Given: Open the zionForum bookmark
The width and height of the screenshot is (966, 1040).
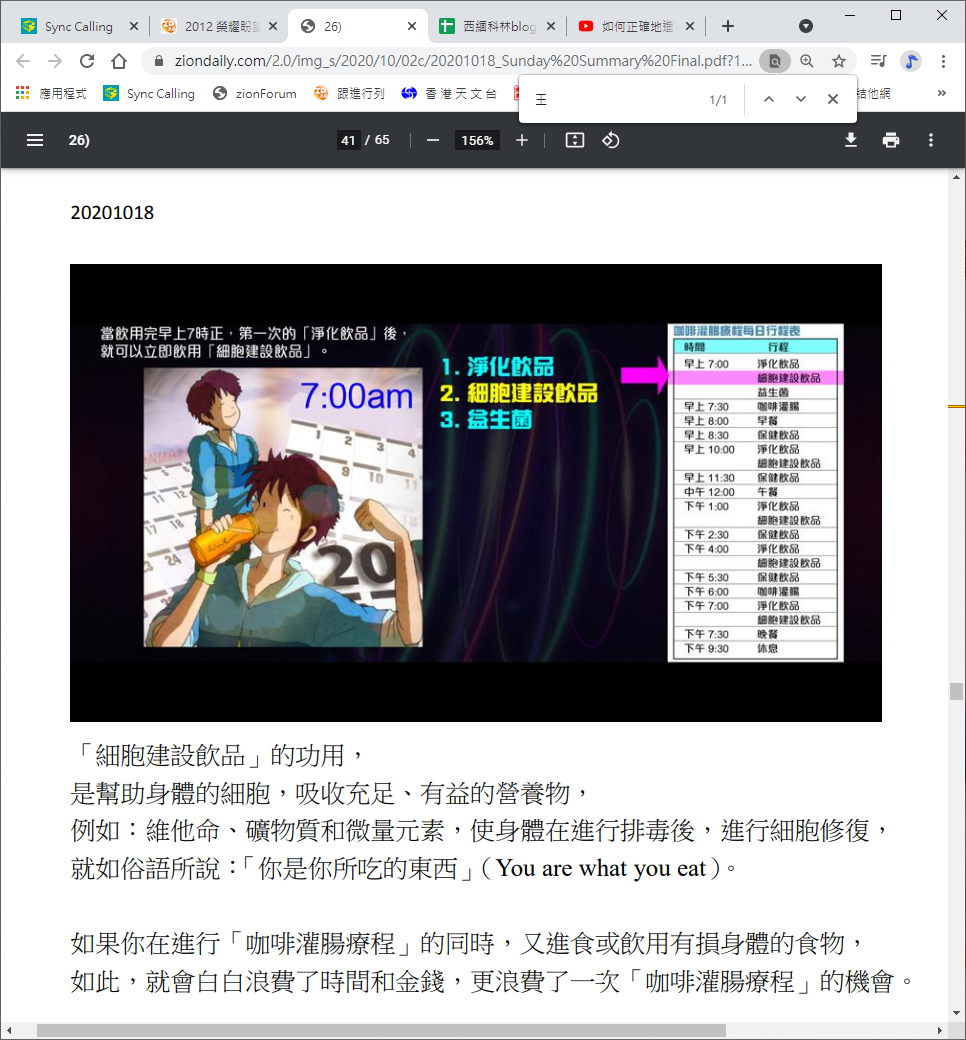Looking at the screenshot, I should click(255, 94).
